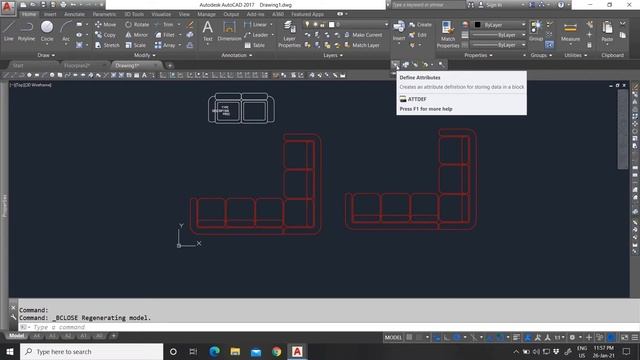
Task: Click the Windows taskbar search box
Action: pos(91,351)
